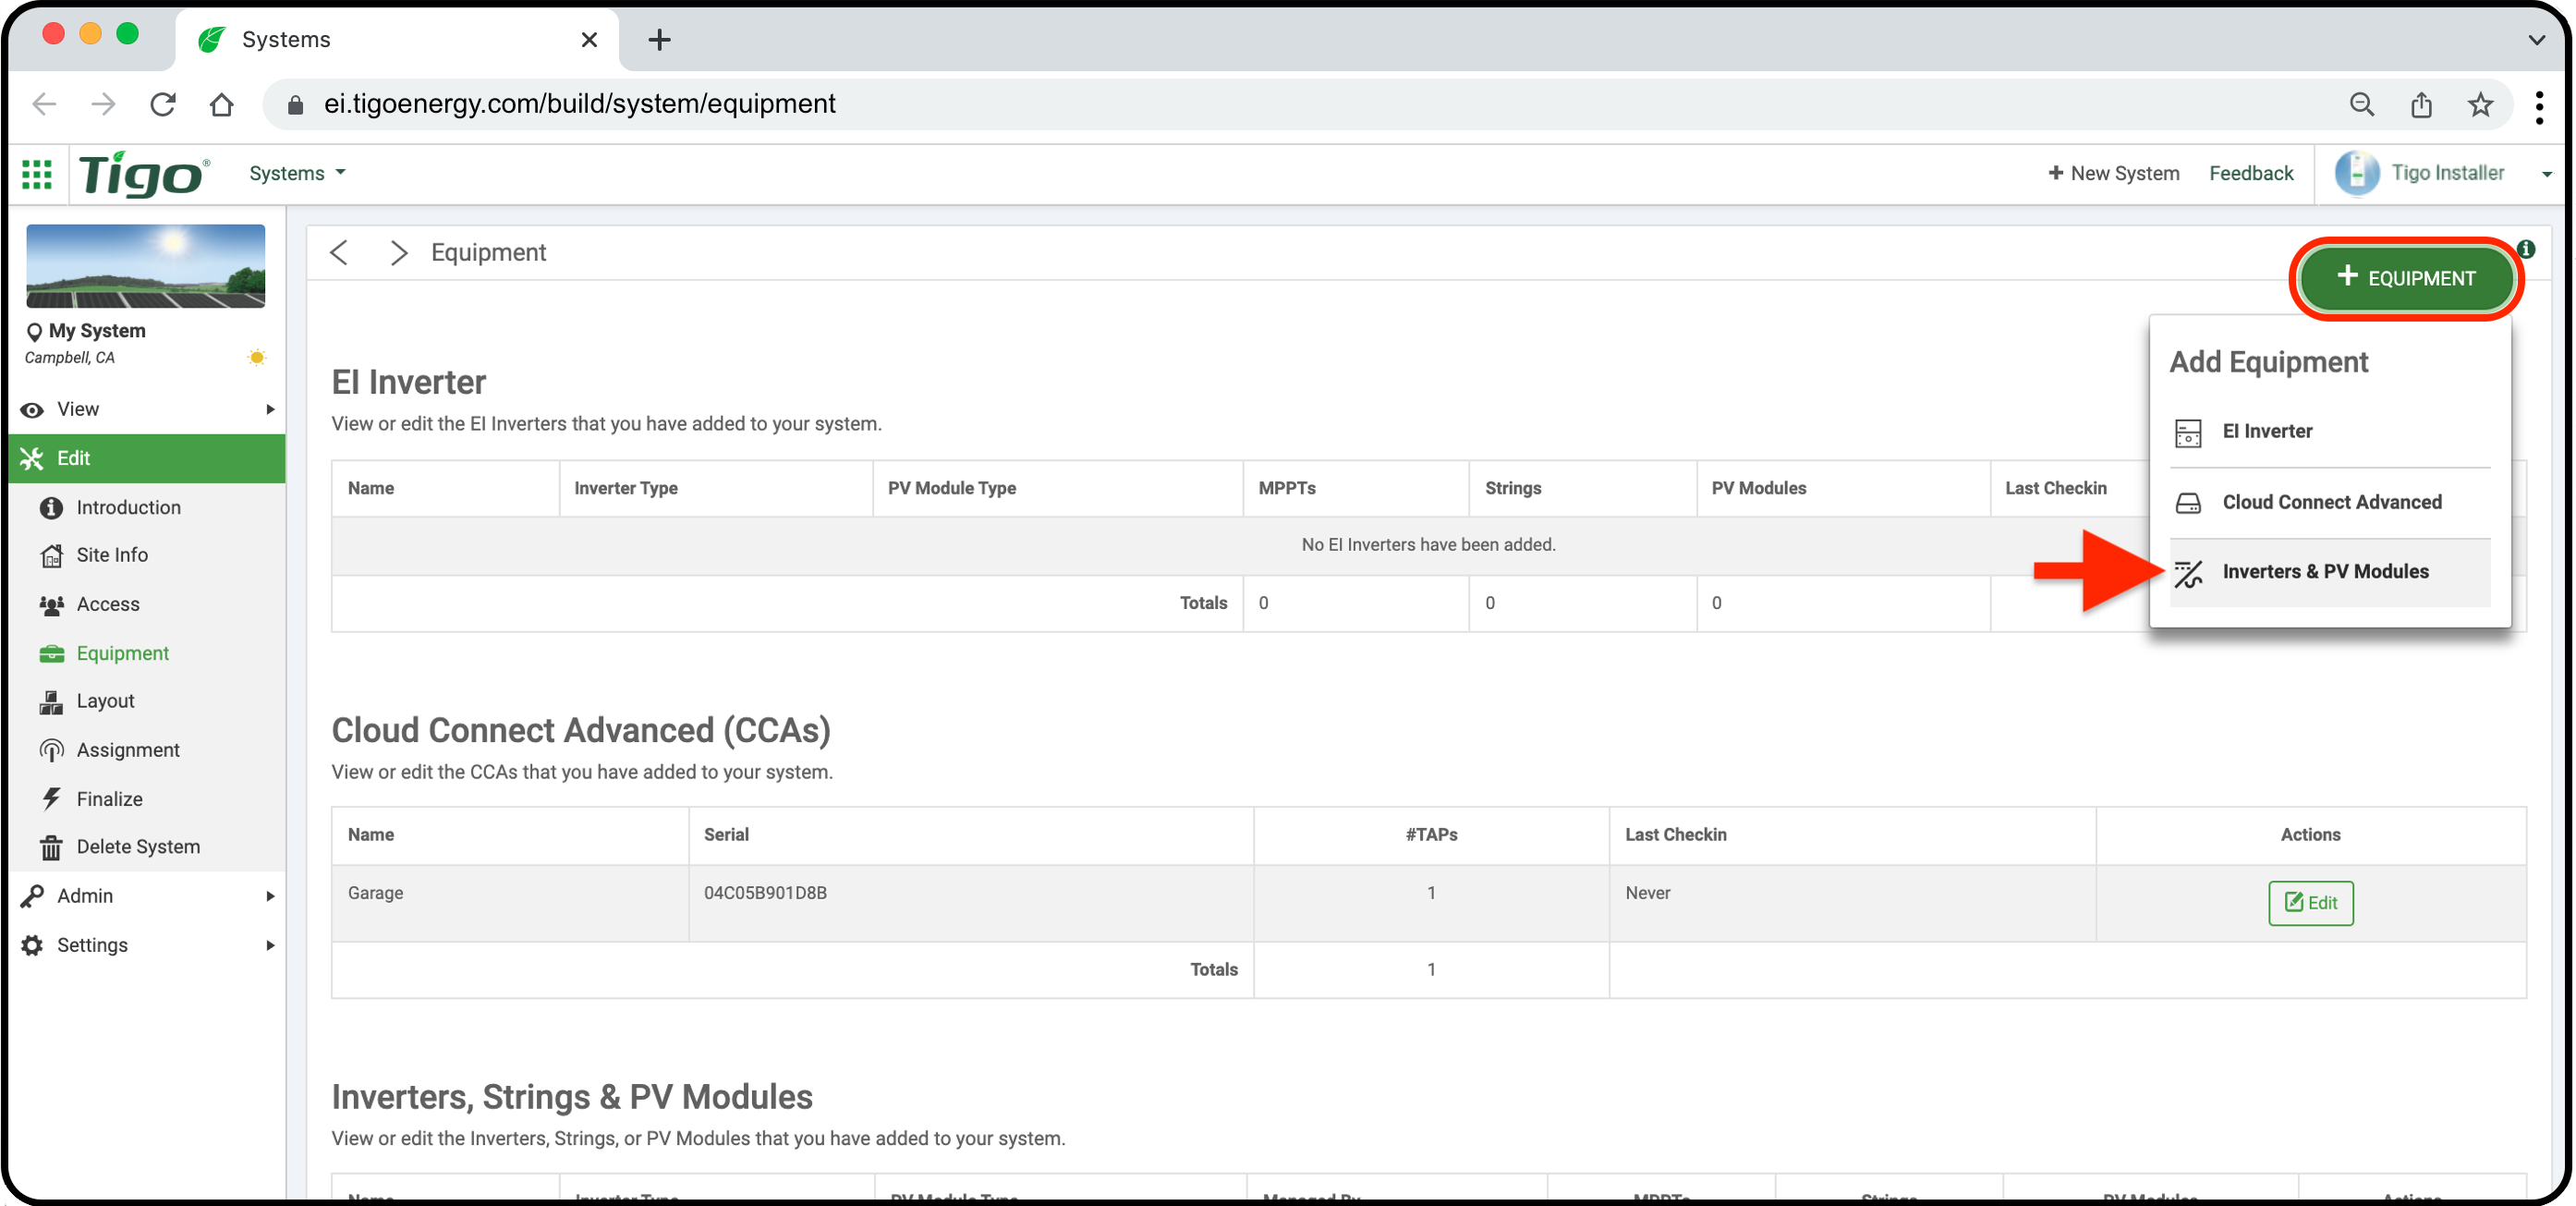The height and width of the screenshot is (1206, 2576).
Task: Click the #TAPs column header
Action: coord(1431,835)
